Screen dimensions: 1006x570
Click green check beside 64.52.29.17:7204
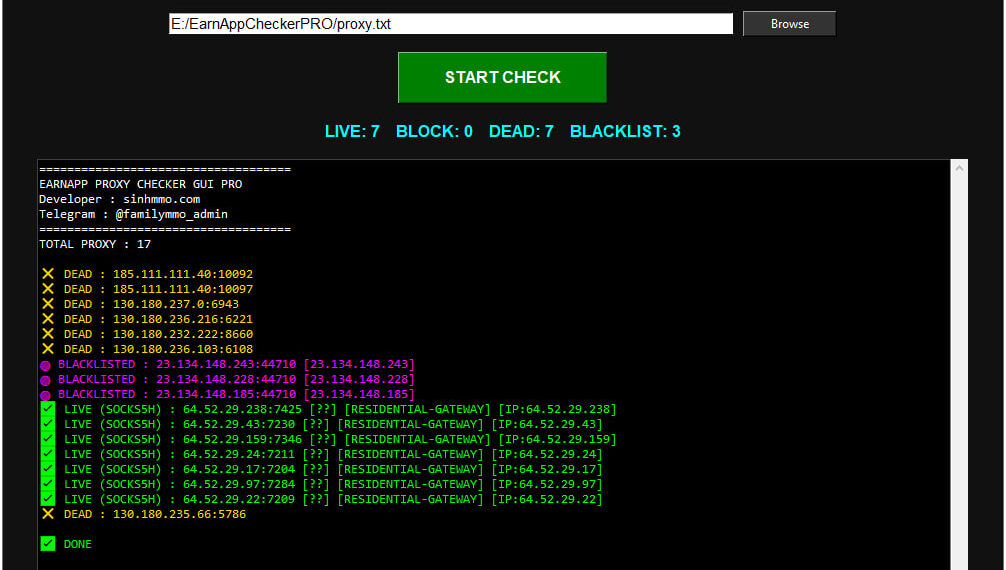point(47,469)
